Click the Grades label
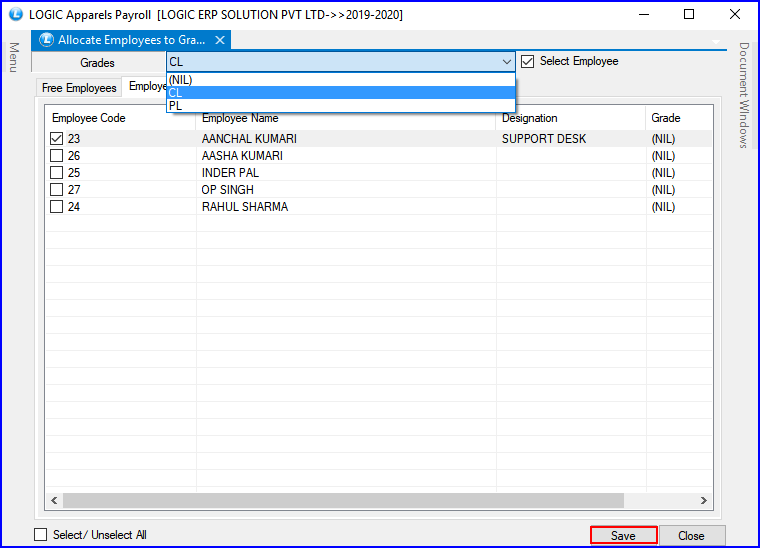This screenshot has height=548, width=760. pyautogui.click(x=97, y=63)
